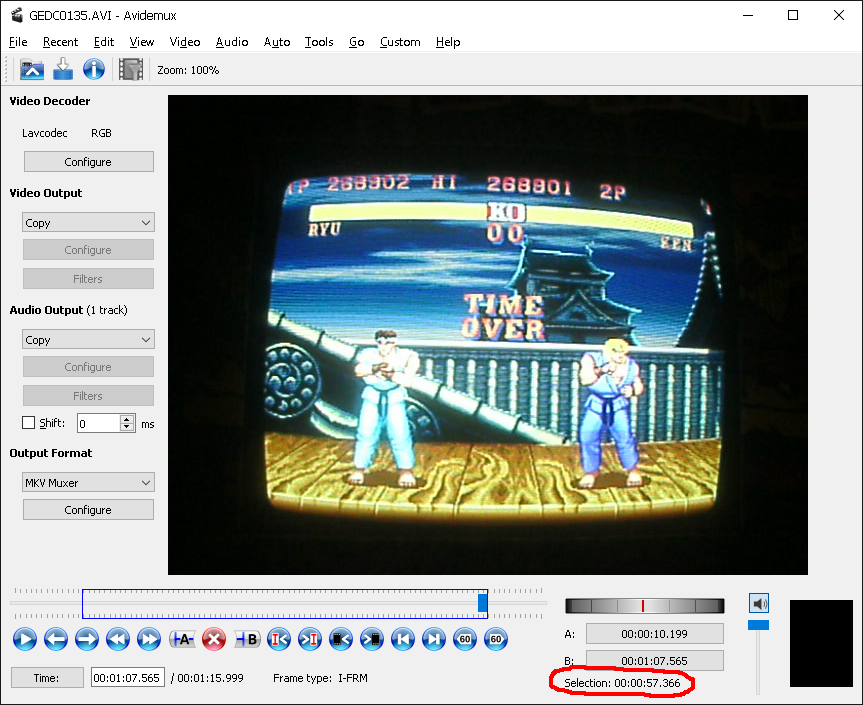Open the Audio menu

232,42
